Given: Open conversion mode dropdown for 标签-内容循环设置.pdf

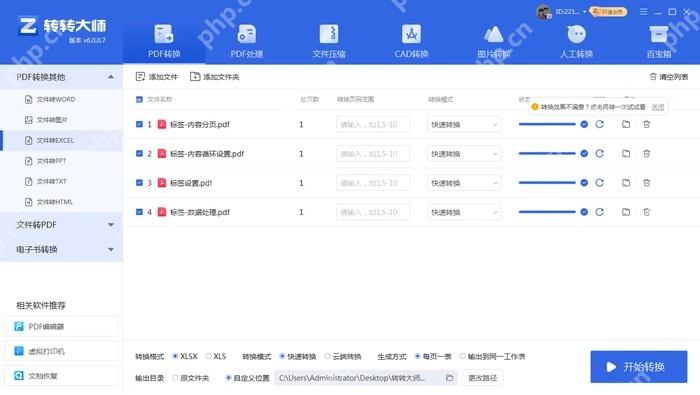Looking at the screenshot, I should click(x=464, y=154).
